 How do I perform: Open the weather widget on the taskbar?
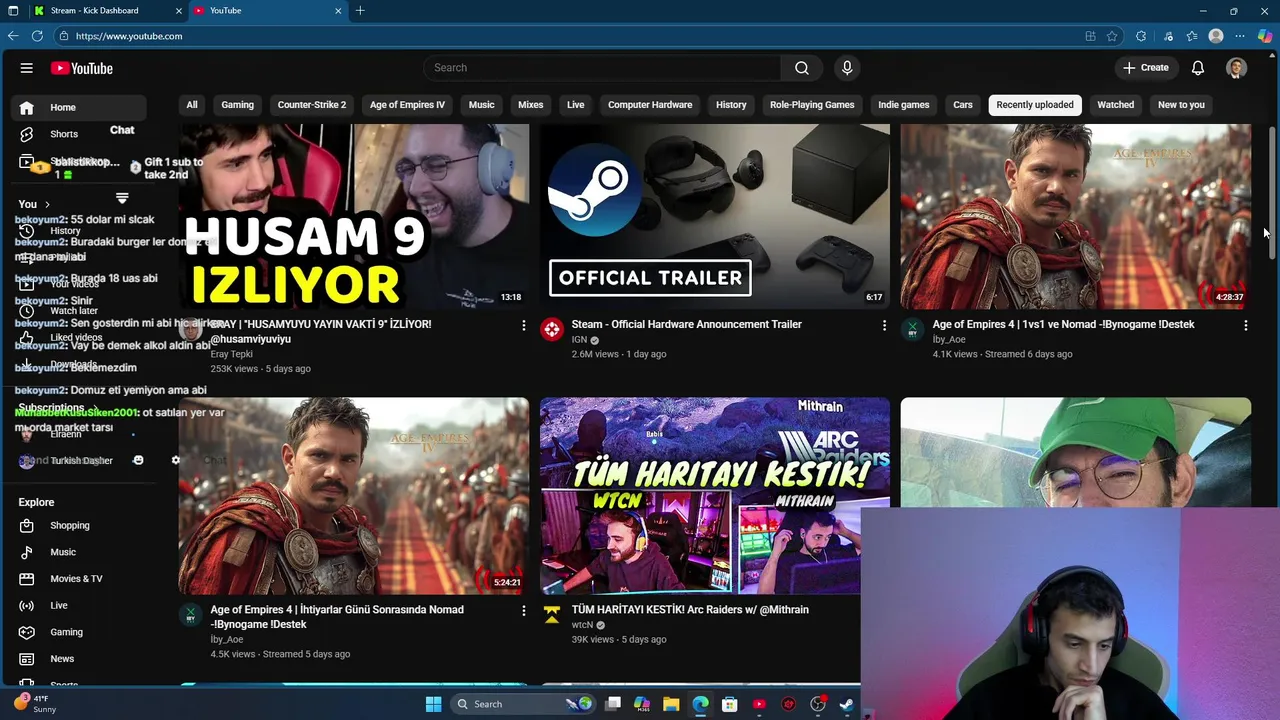[x=35, y=704]
